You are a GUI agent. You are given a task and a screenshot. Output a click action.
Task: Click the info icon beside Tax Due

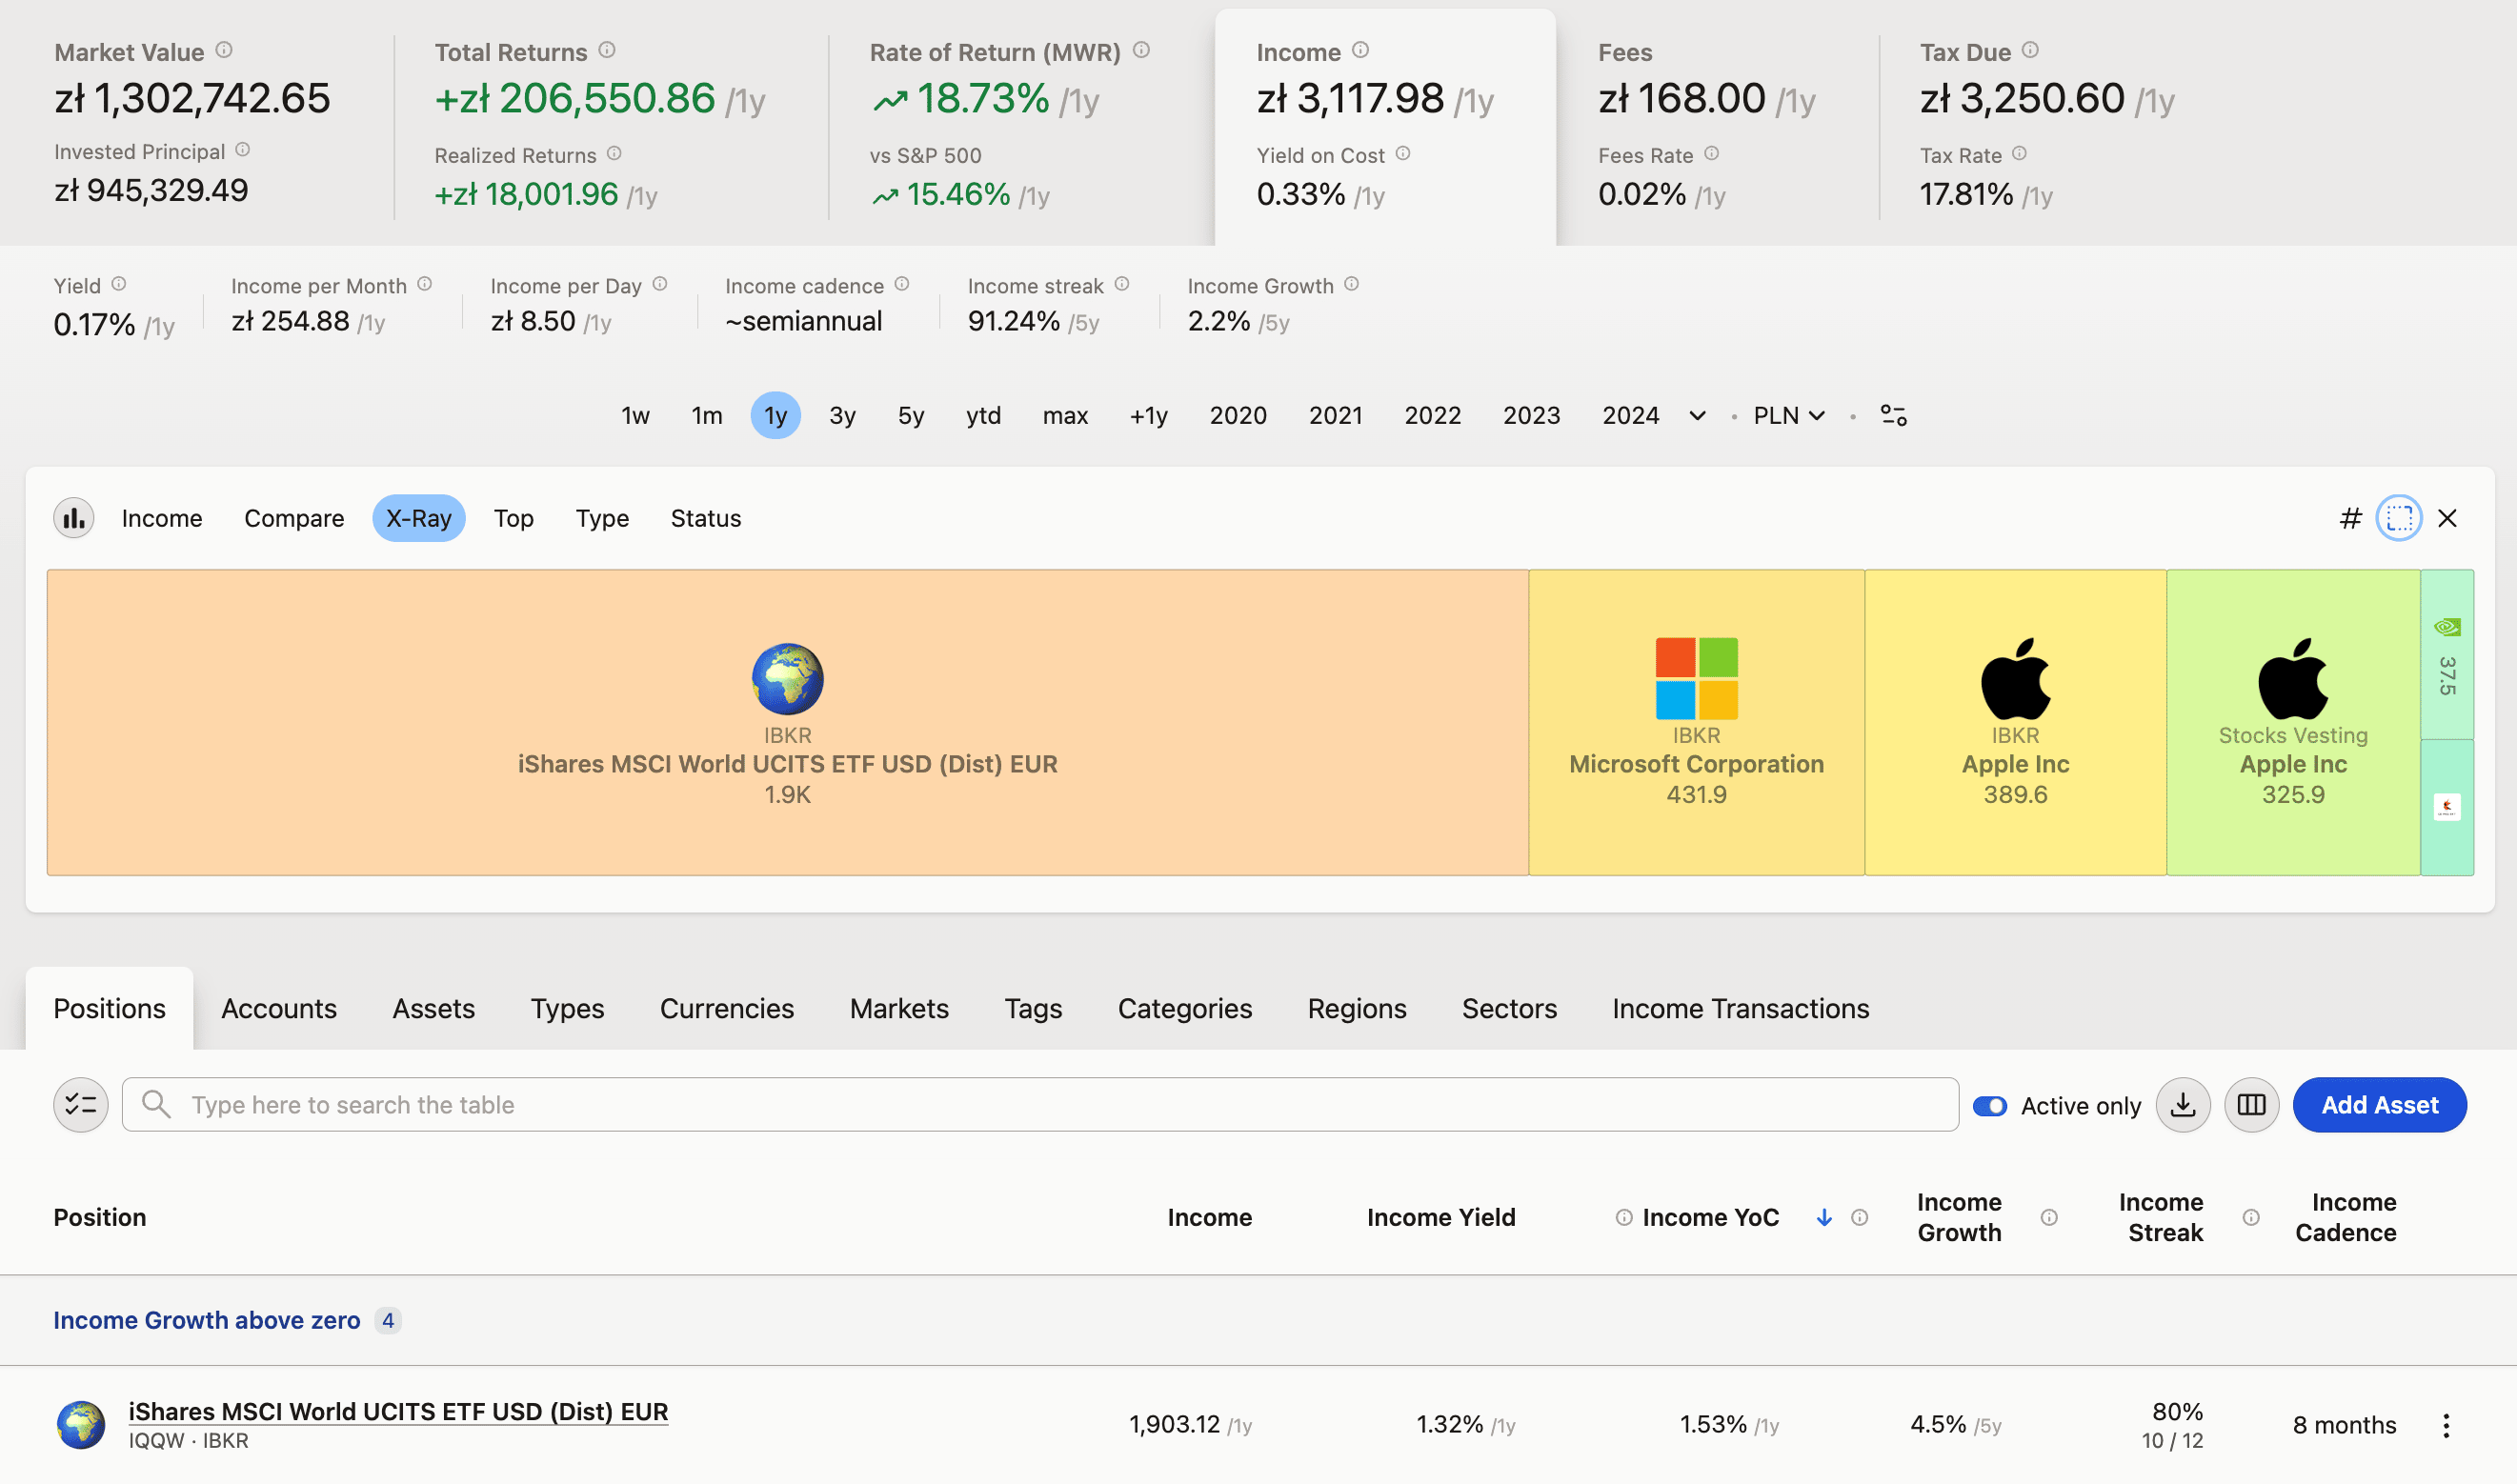2030,49
